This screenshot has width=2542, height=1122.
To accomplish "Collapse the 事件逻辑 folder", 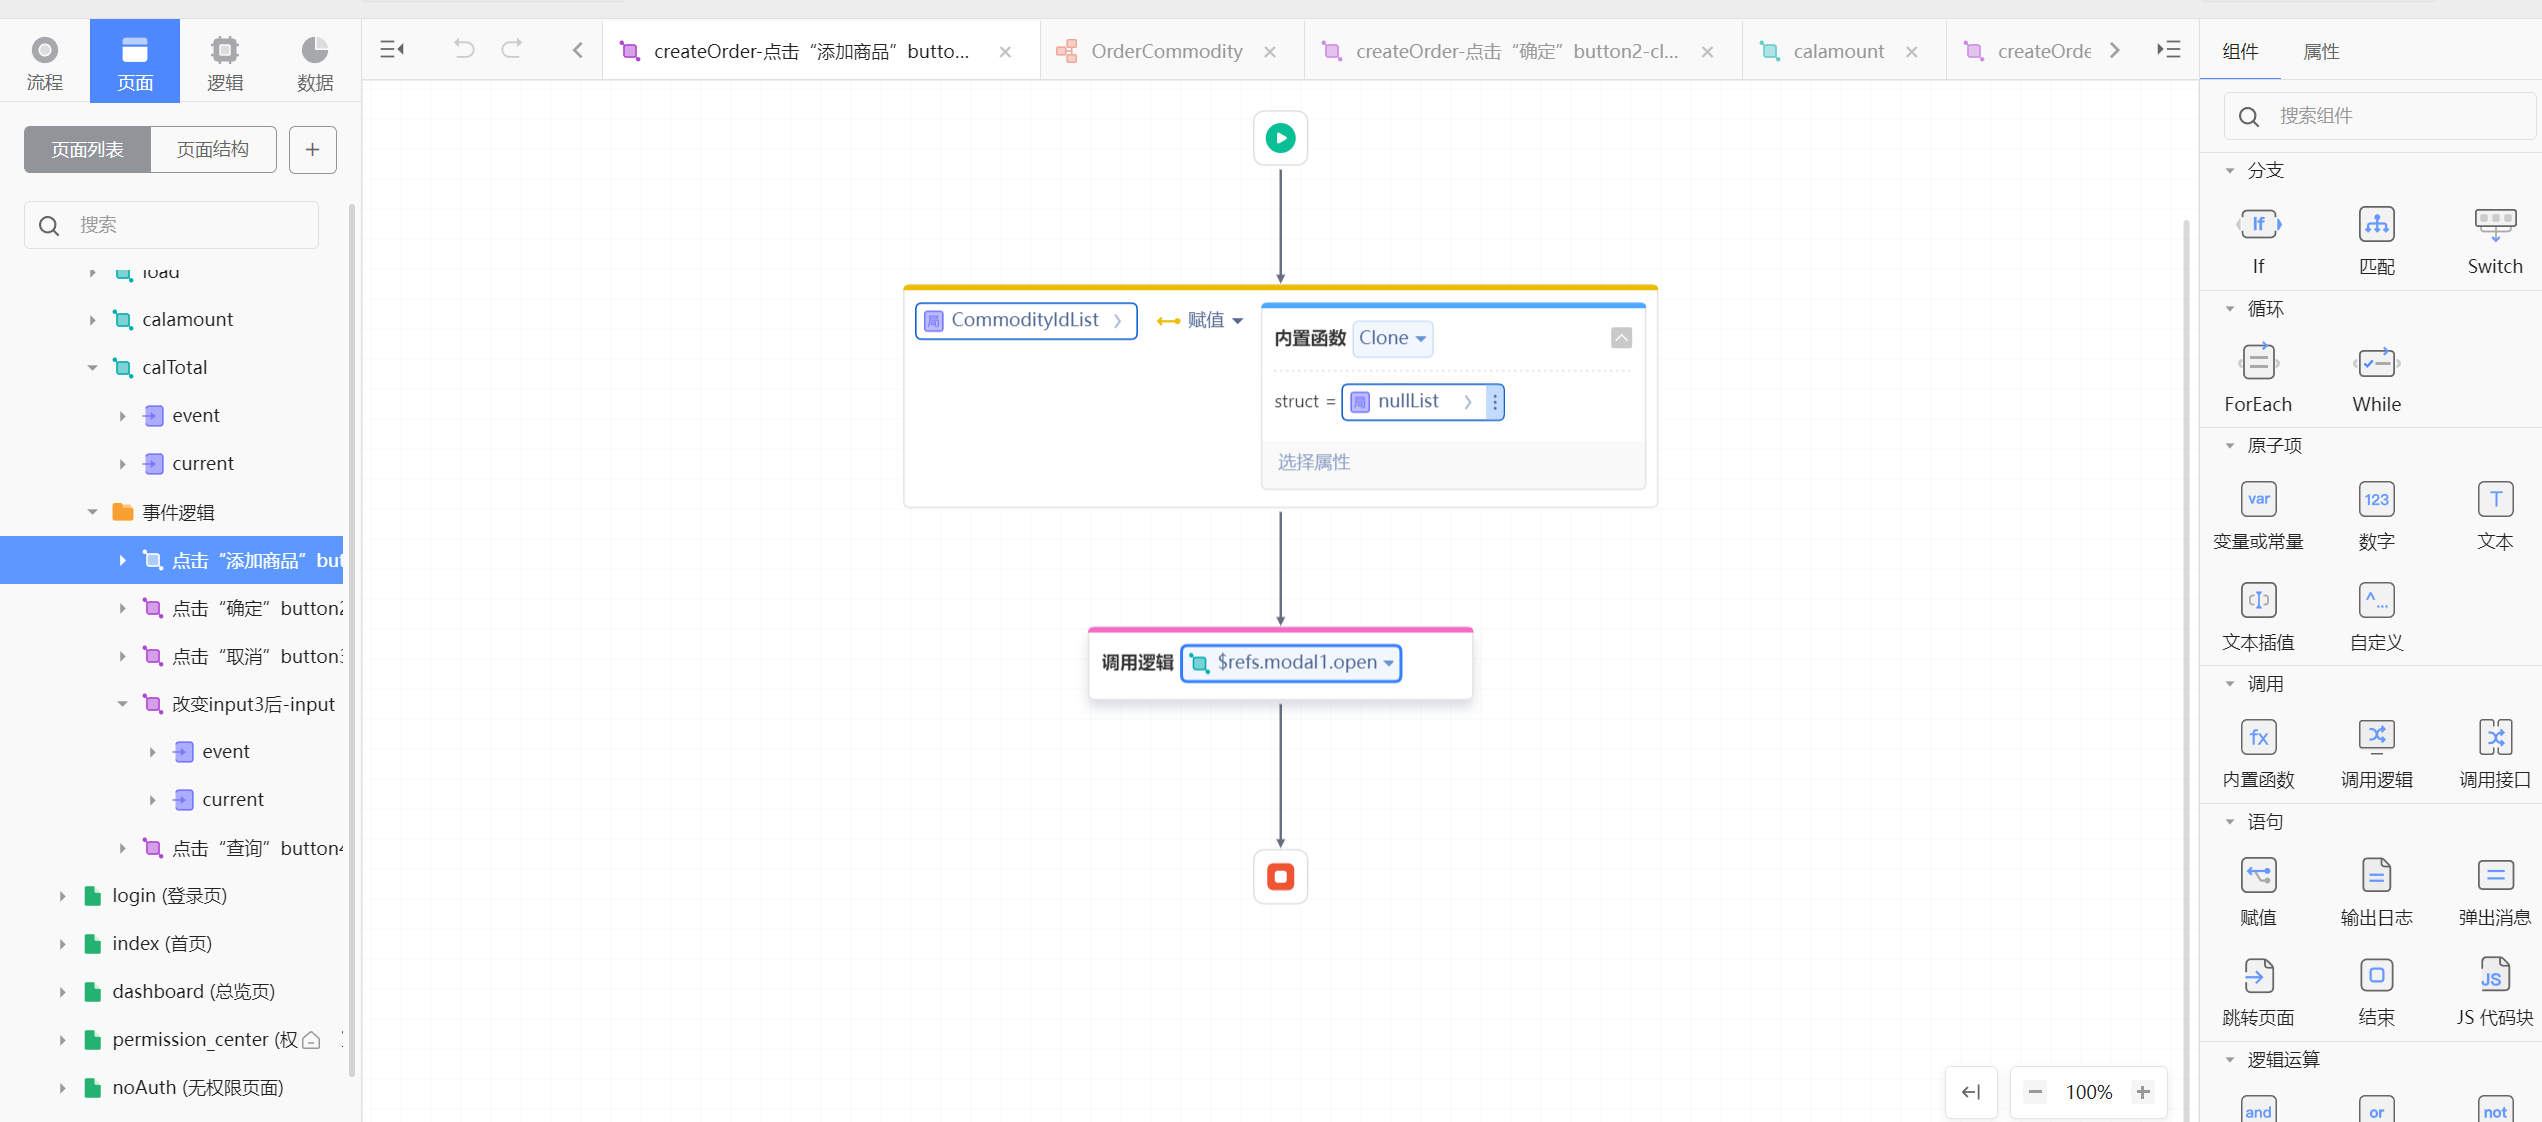I will pyautogui.click(x=92, y=512).
